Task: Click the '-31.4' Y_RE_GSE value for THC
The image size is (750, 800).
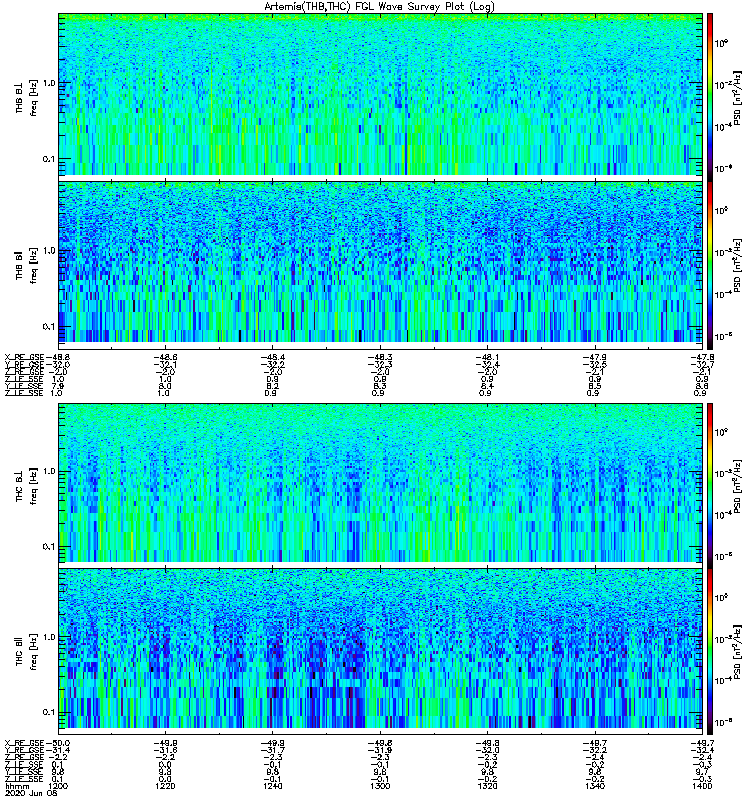Action: click(x=58, y=750)
